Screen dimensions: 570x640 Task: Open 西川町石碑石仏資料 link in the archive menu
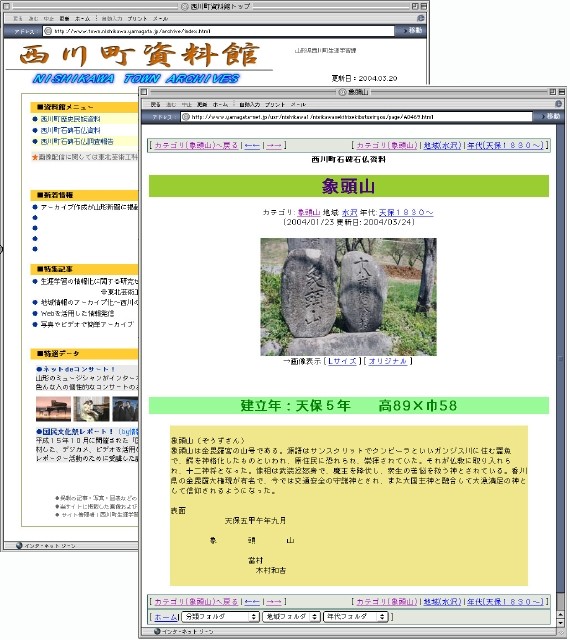tap(70, 130)
